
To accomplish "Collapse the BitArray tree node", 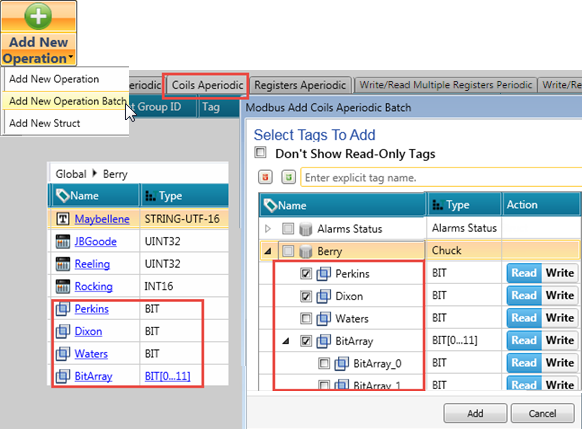I will point(286,341).
